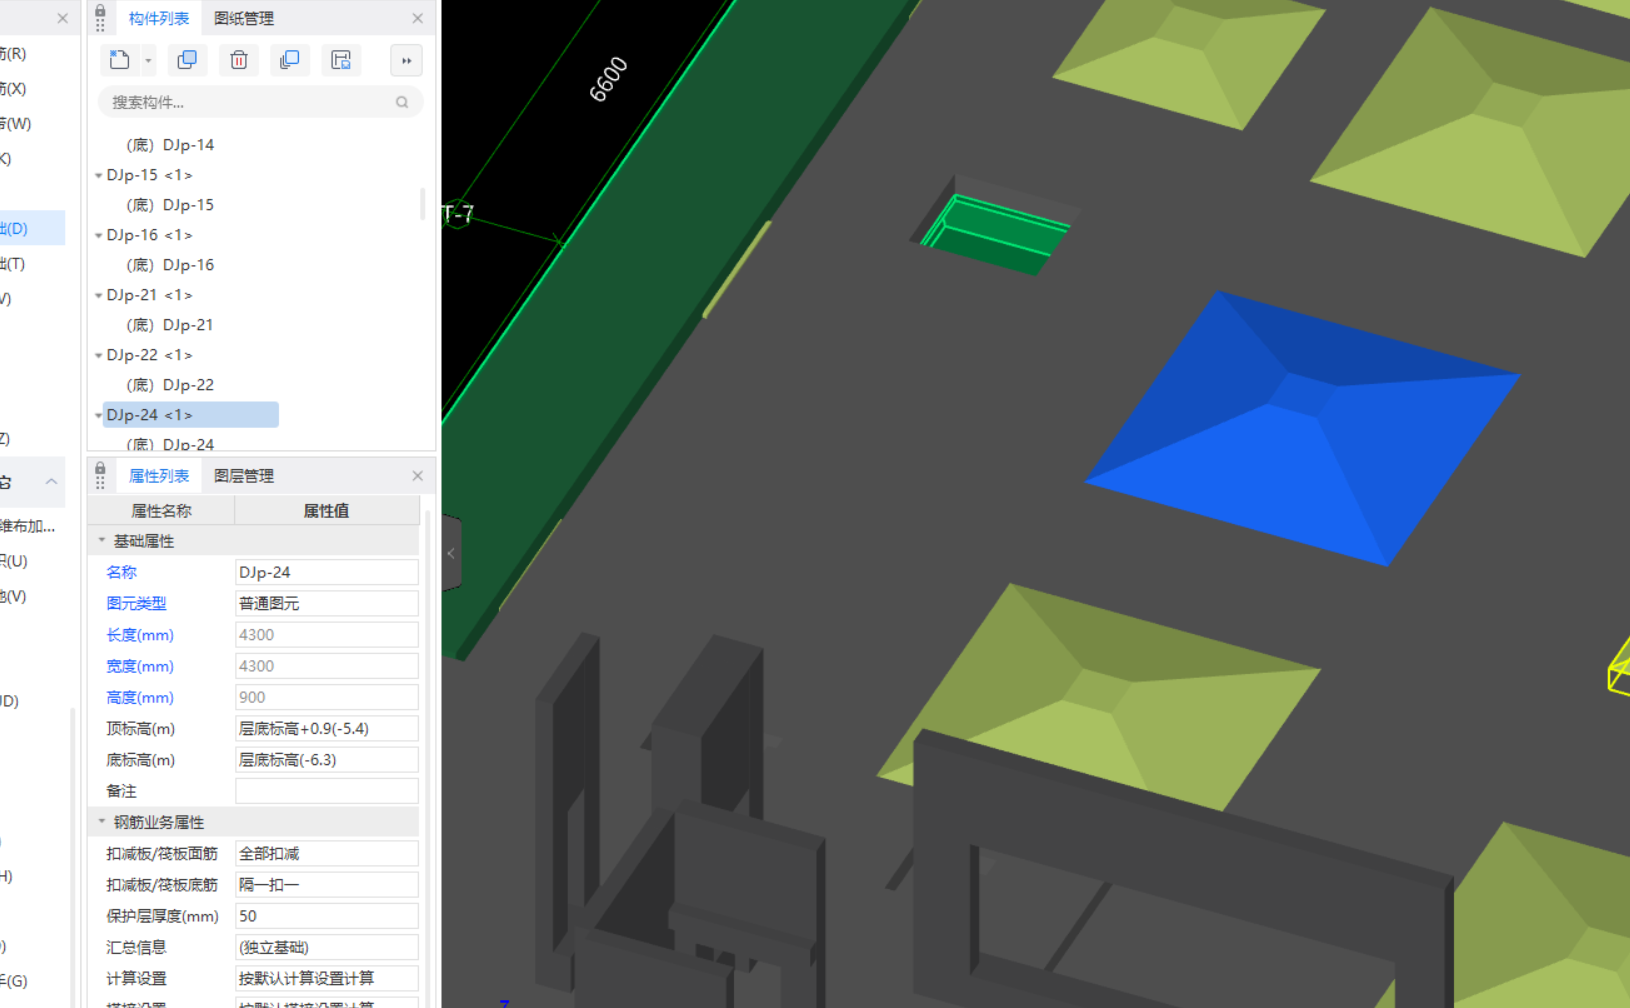This screenshot has height=1008, width=1630.
Task: Select the highlighted (D) item in left nav
Action: click(x=32, y=228)
